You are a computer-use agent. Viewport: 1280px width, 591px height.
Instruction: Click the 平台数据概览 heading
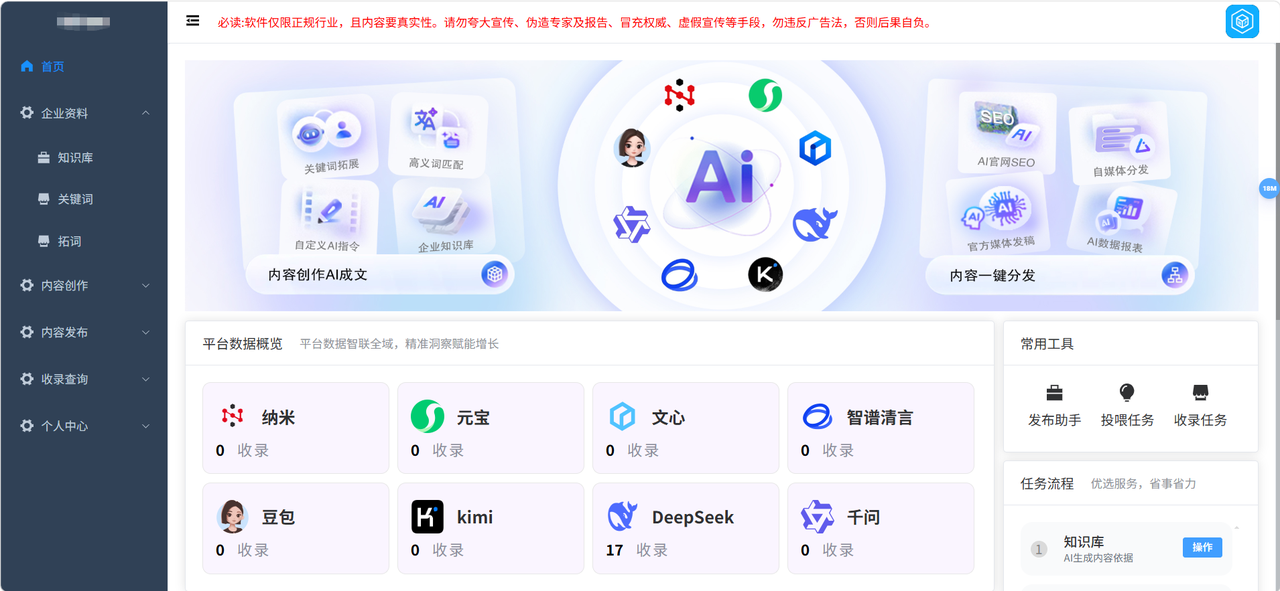coord(243,344)
